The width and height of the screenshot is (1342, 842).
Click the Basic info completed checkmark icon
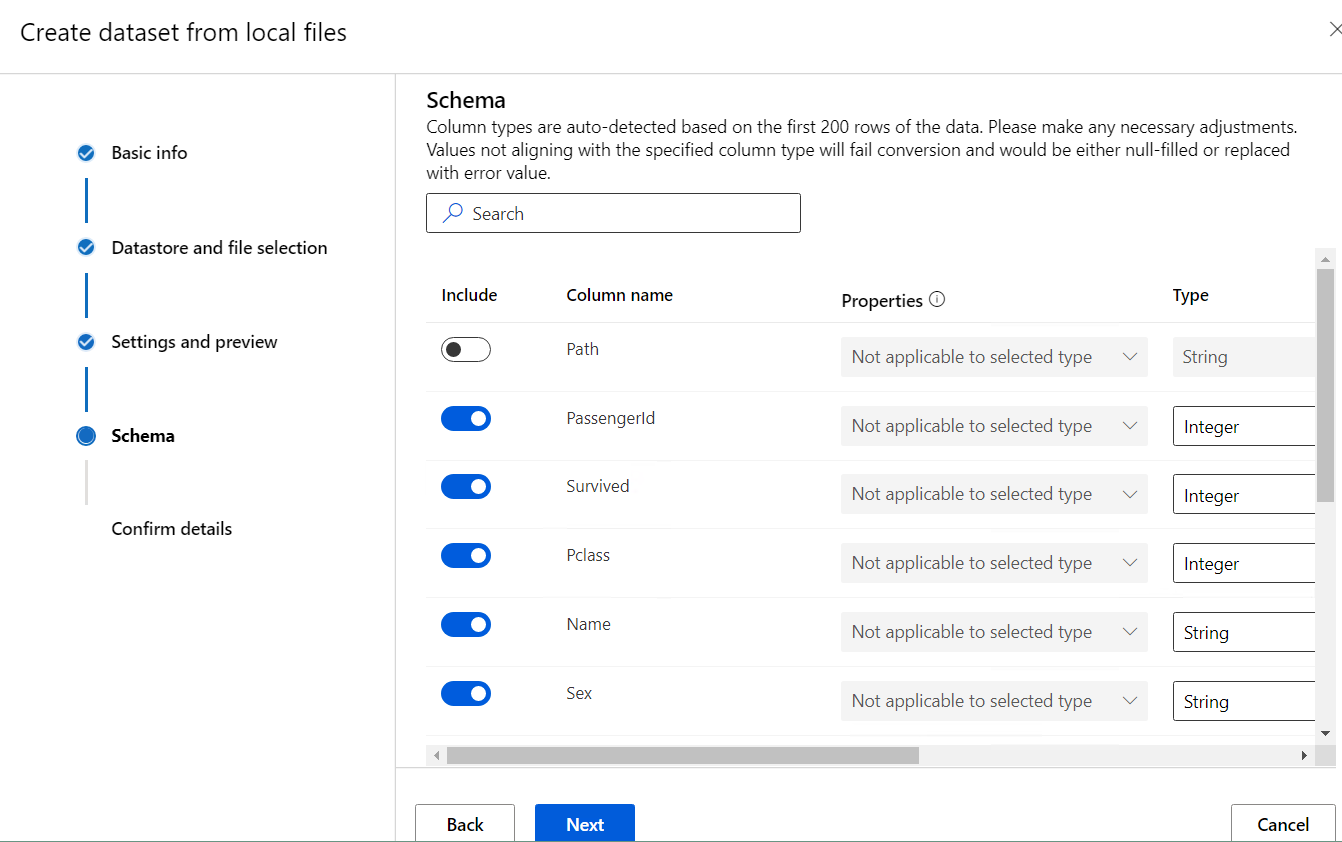(x=86, y=153)
